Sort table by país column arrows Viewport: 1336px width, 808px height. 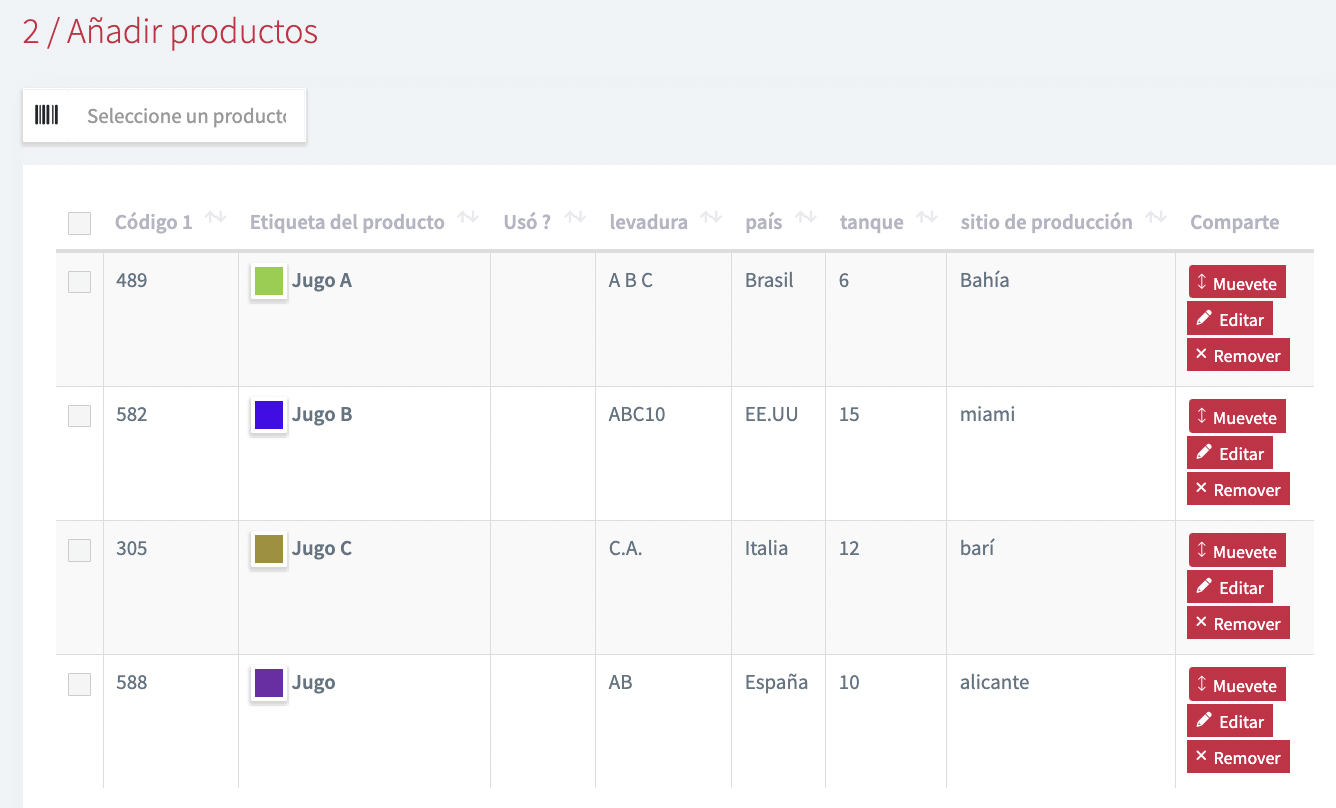(x=807, y=219)
